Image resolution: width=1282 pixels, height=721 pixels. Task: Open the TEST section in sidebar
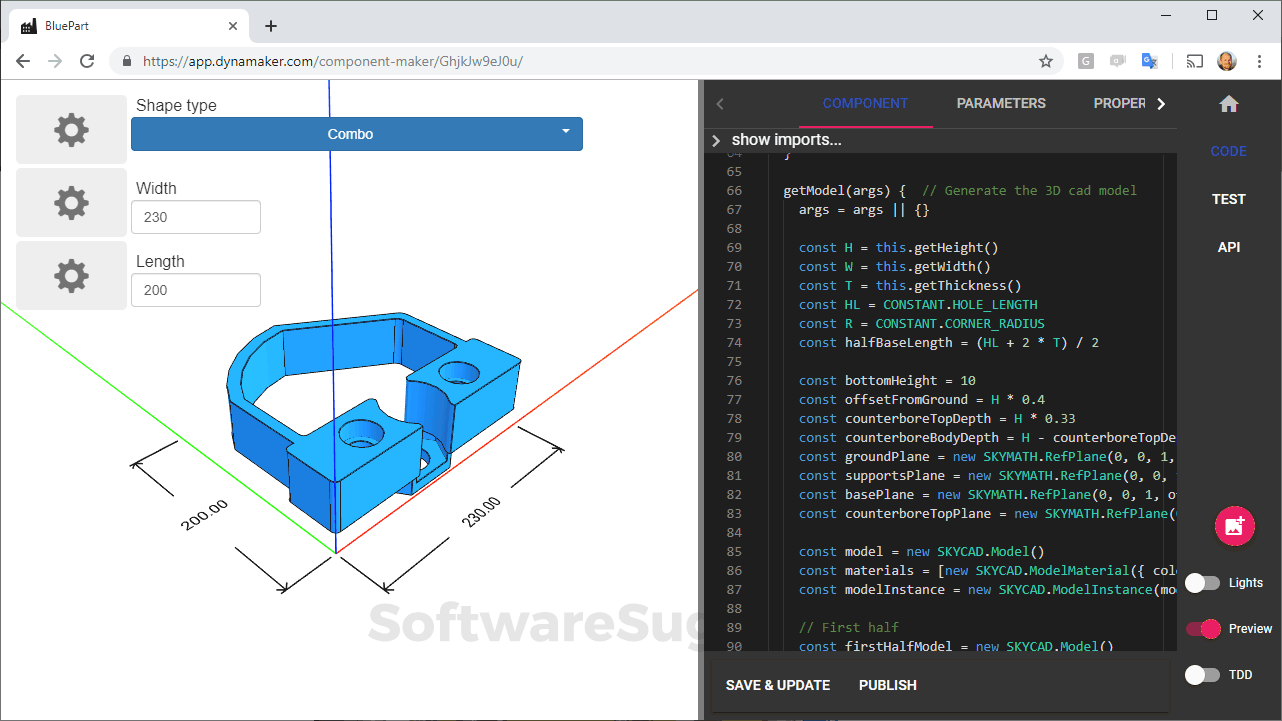(1228, 199)
